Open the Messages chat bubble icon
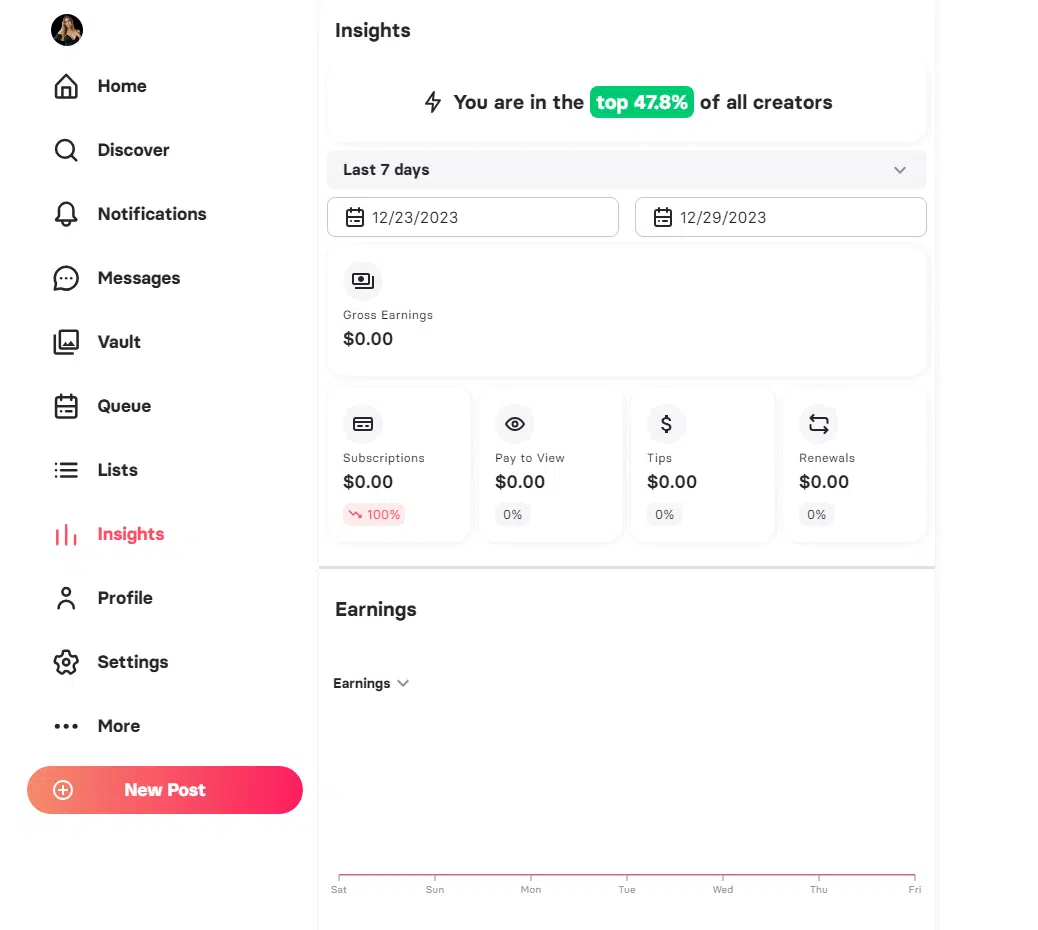Image resolution: width=1038 pixels, height=930 pixels. click(66, 278)
